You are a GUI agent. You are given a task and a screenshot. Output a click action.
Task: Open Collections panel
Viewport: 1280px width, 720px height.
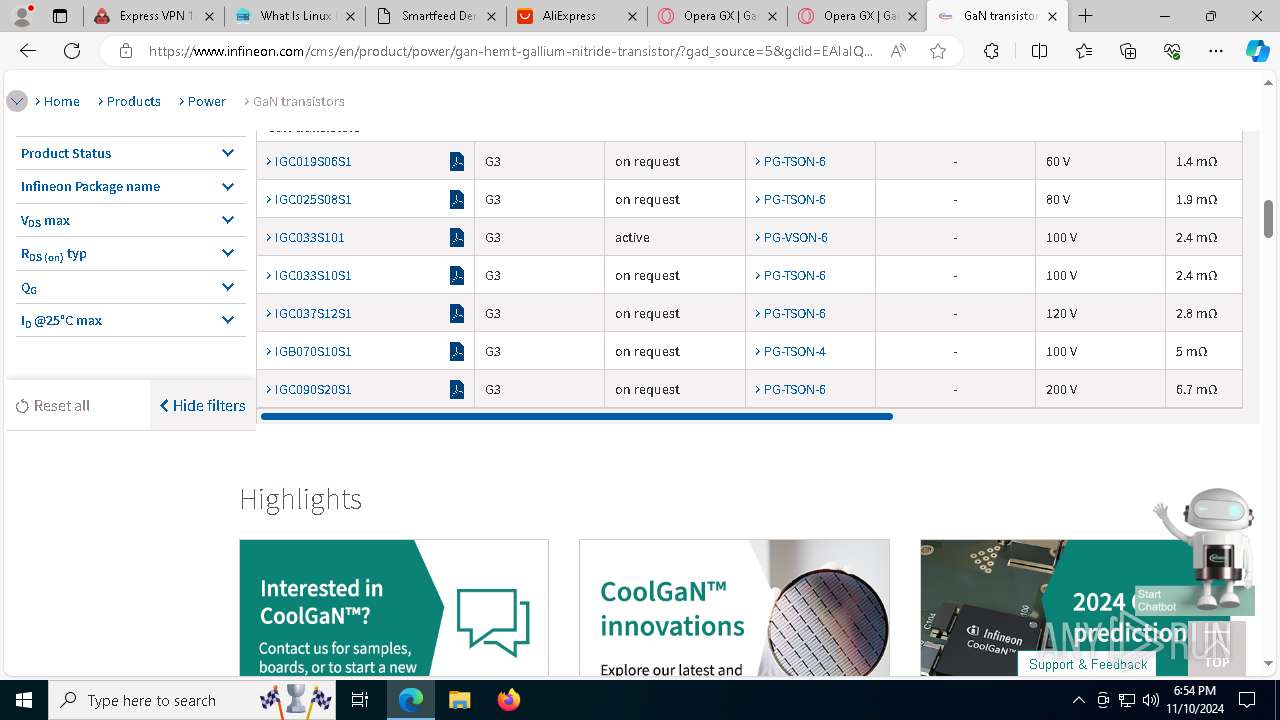pyautogui.click(x=1128, y=51)
